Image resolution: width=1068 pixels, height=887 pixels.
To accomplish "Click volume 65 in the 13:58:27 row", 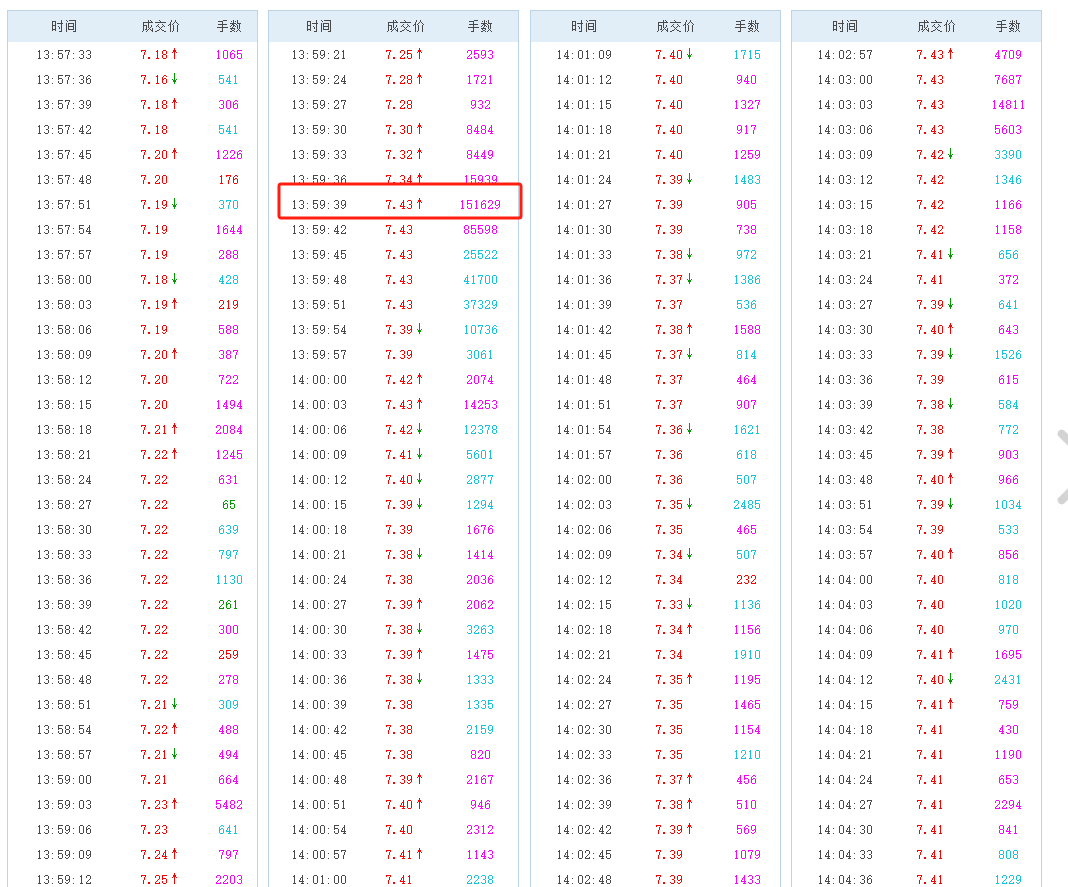I will [x=229, y=505].
